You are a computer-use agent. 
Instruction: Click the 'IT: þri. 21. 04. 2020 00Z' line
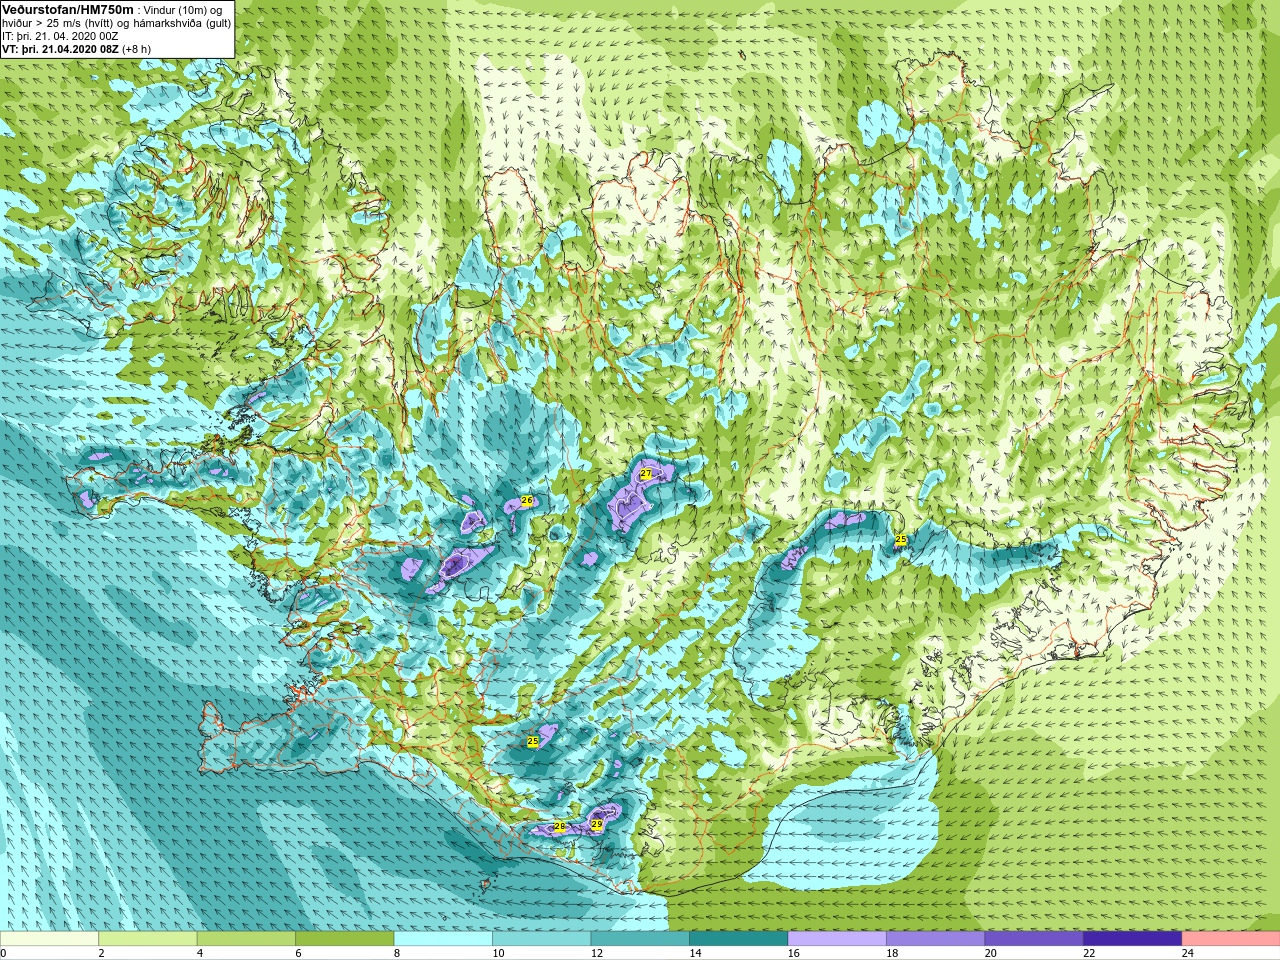click(x=60, y=36)
